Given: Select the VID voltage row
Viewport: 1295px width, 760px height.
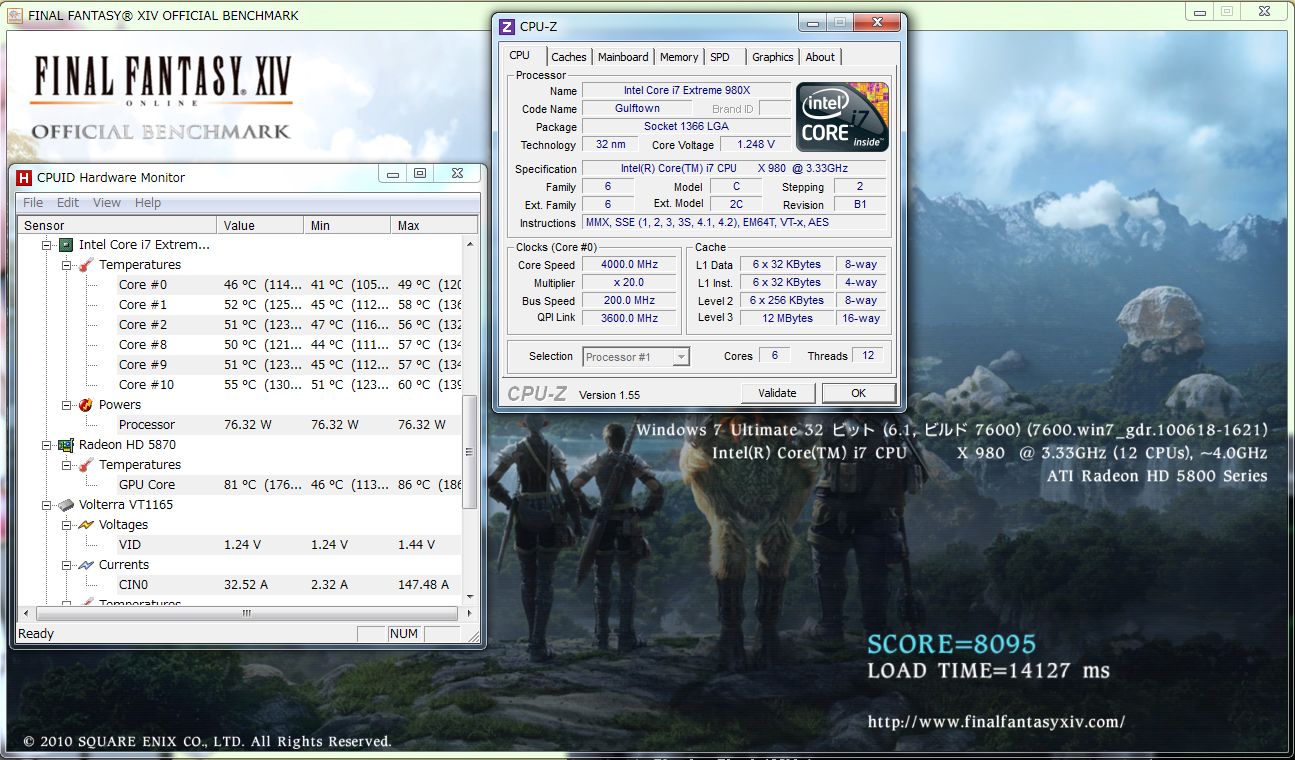Looking at the screenshot, I should [x=240, y=545].
